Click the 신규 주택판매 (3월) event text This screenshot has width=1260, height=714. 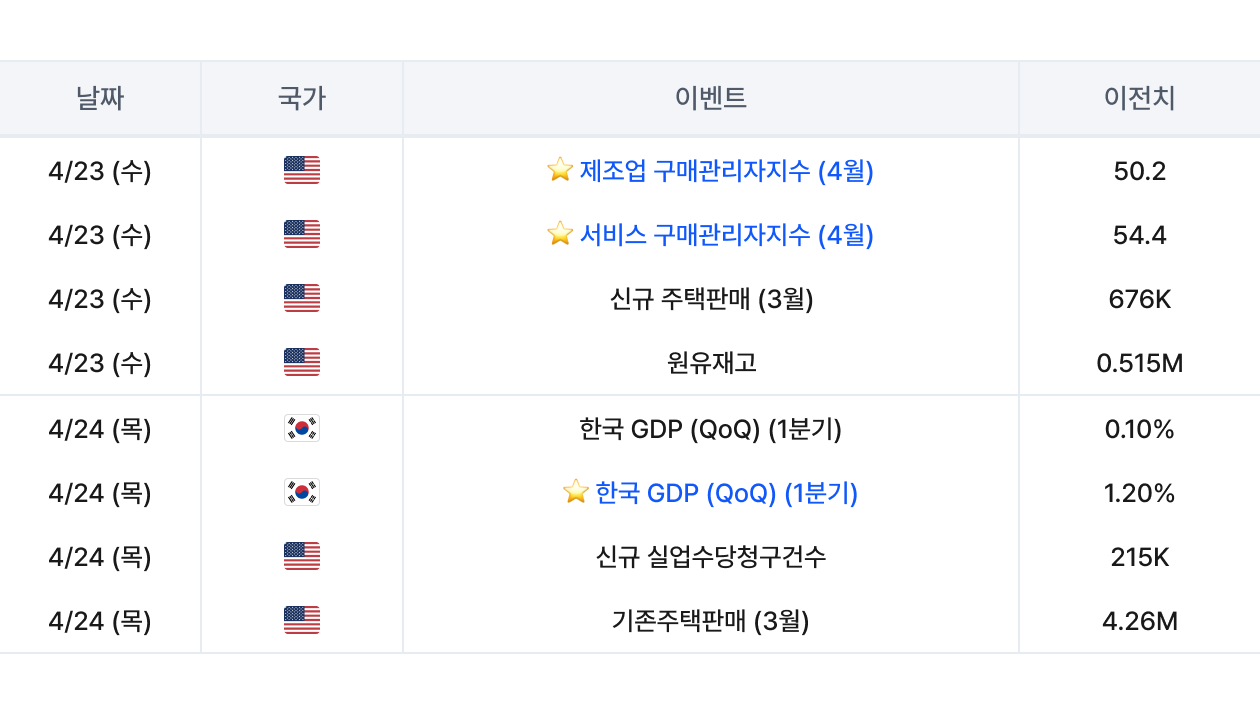[x=711, y=299]
